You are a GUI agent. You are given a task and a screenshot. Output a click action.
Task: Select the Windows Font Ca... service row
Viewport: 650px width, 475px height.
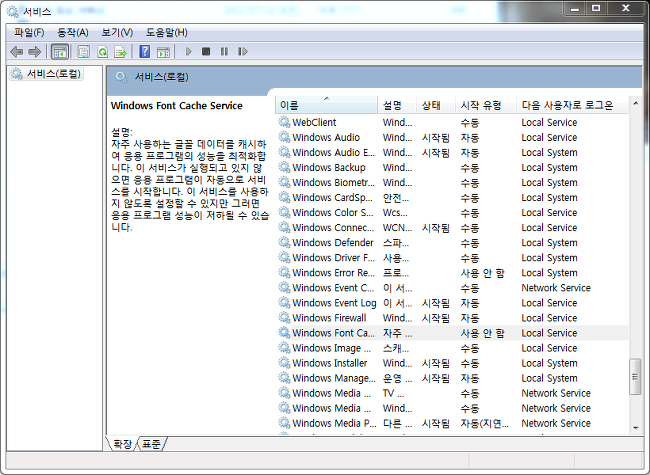[x=452, y=333]
